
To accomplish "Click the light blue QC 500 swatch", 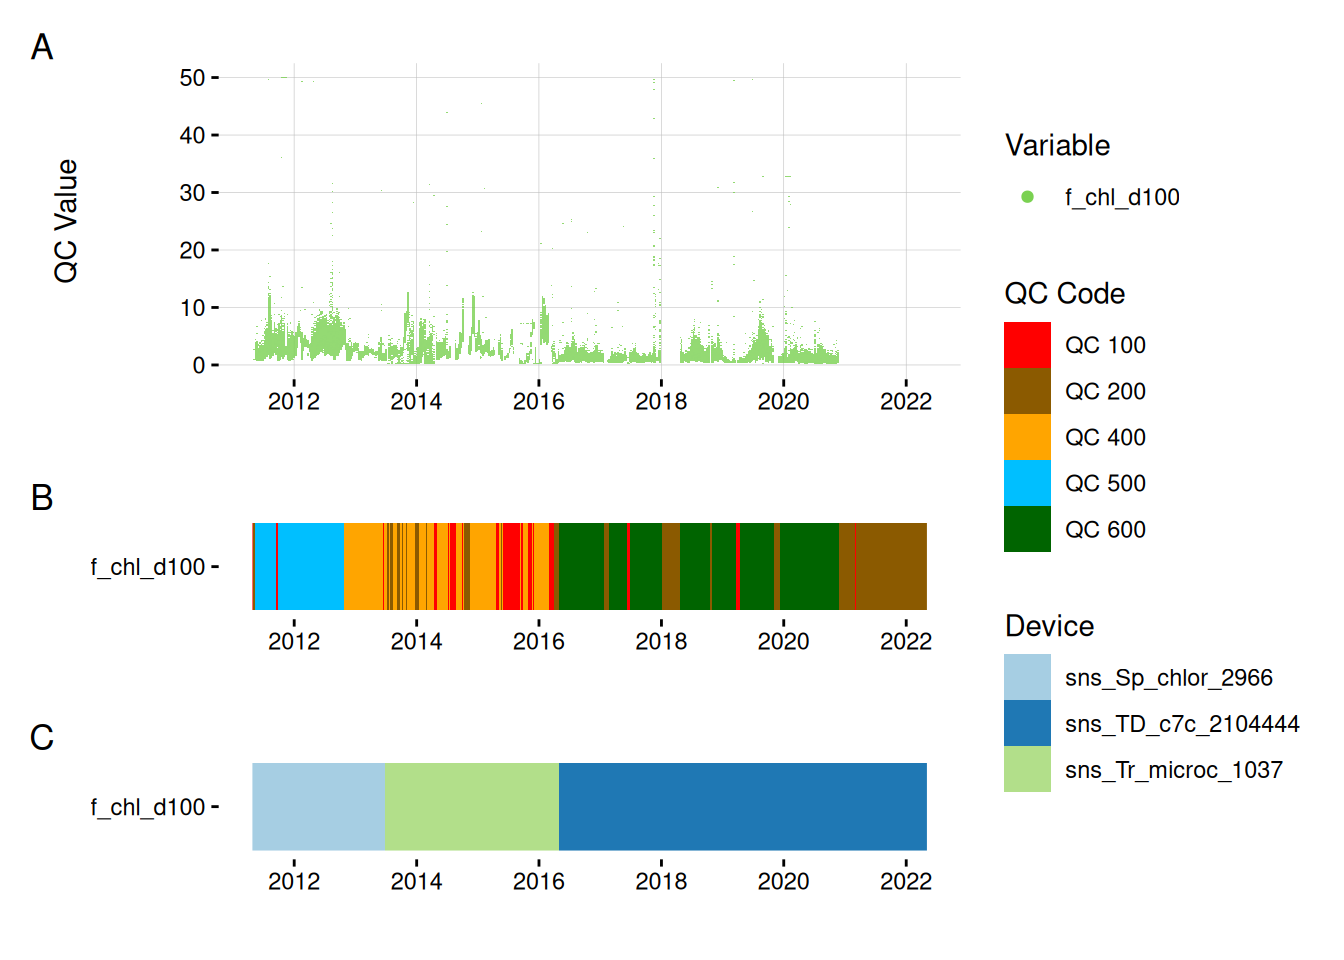I will click(1027, 483).
